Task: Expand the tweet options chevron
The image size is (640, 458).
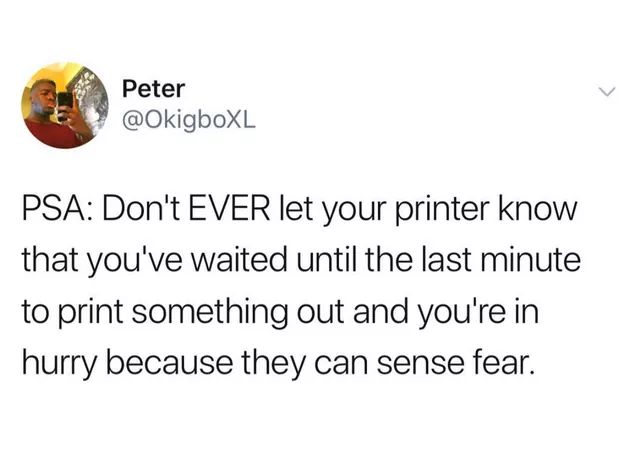Action: (607, 92)
